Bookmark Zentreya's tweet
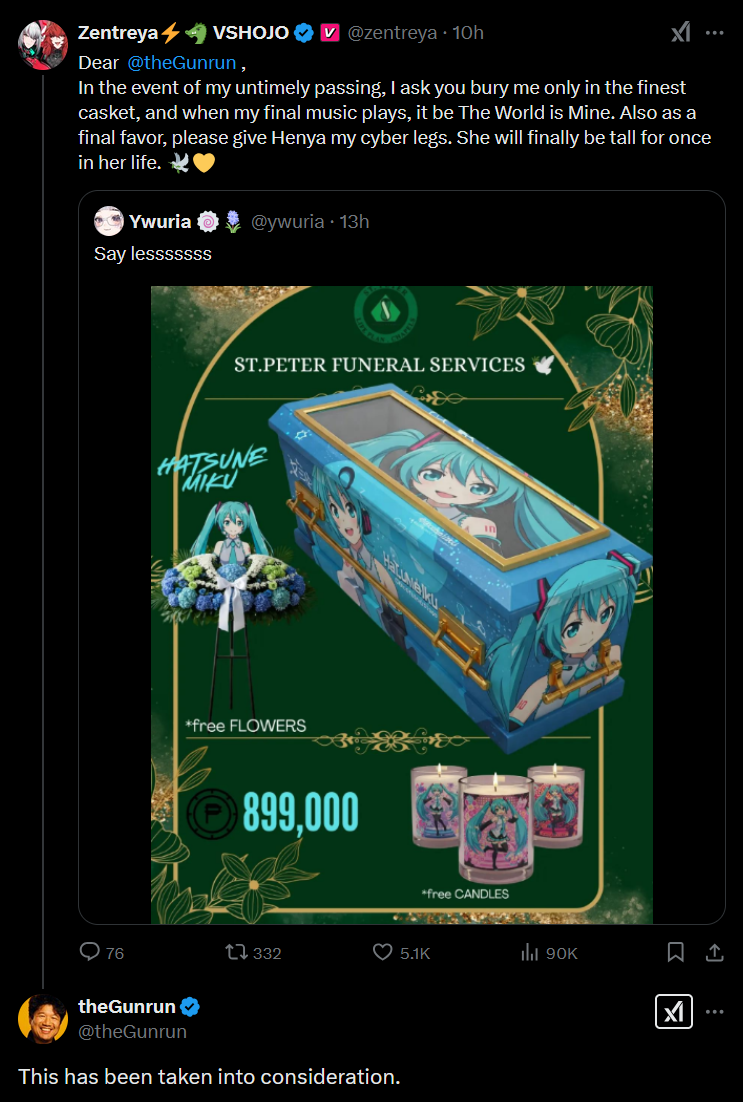This screenshot has width=743, height=1102. coord(676,952)
